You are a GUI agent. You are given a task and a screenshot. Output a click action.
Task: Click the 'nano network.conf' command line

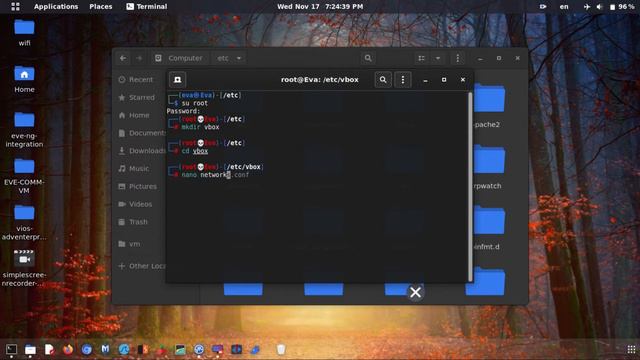click(x=215, y=175)
